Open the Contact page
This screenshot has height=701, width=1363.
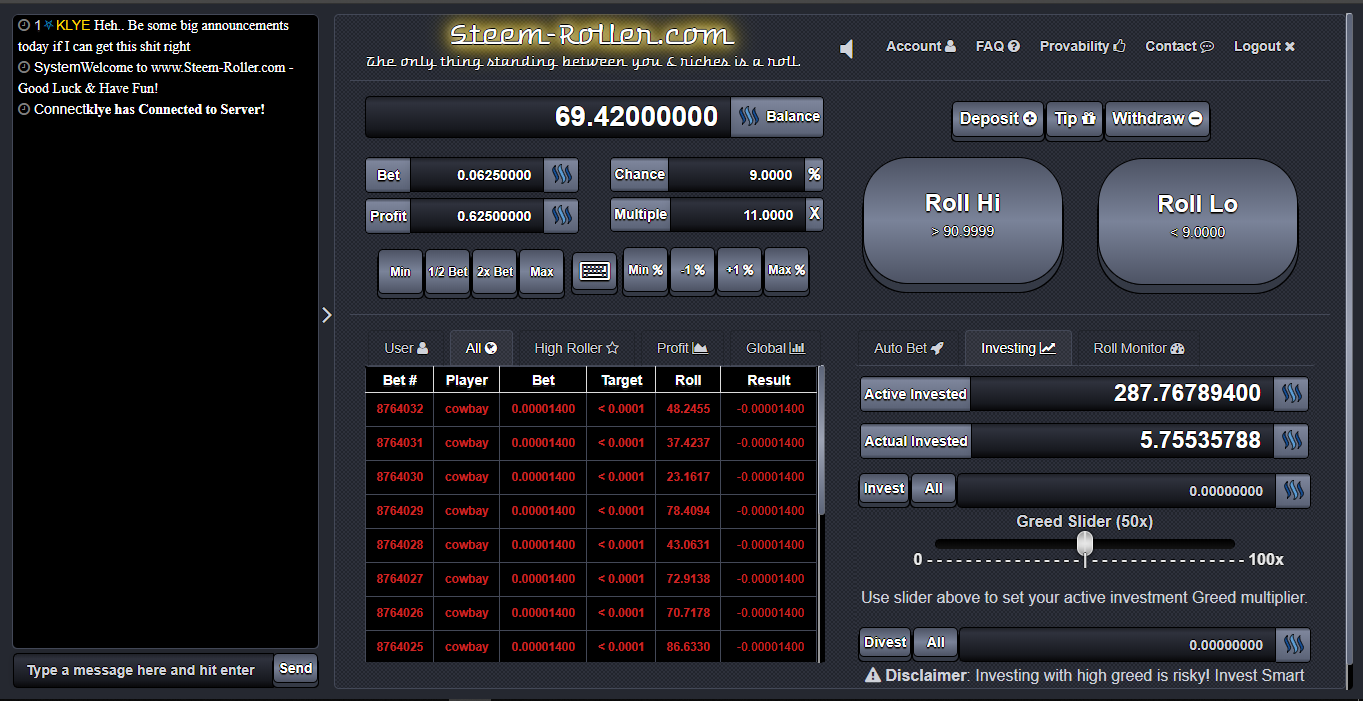(1180, 46)
